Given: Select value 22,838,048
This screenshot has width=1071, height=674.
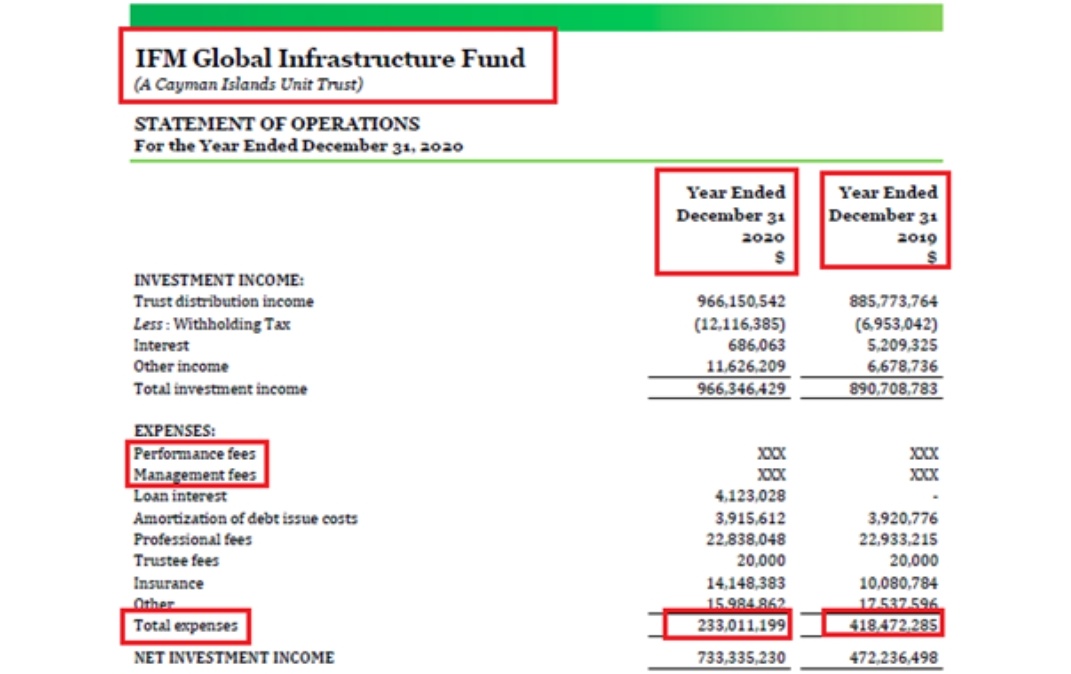Looking at the screenshot, I should click(x=746, y=540).
